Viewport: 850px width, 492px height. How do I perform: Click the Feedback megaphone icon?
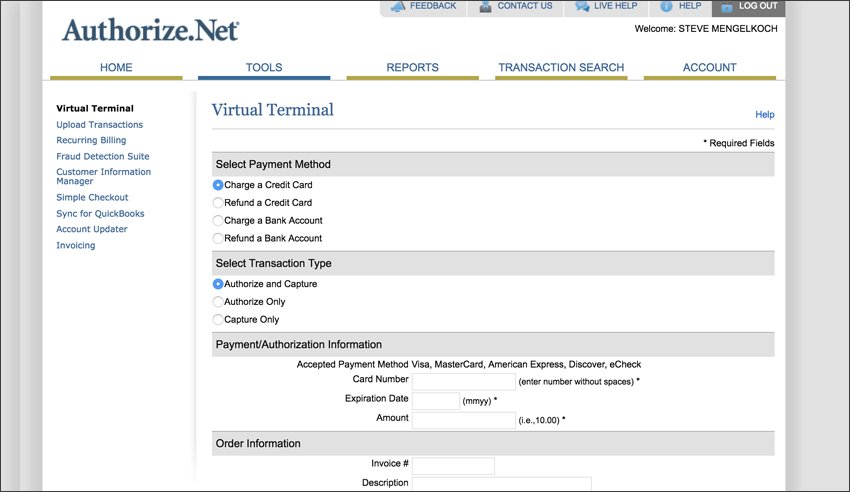[398, 7]
